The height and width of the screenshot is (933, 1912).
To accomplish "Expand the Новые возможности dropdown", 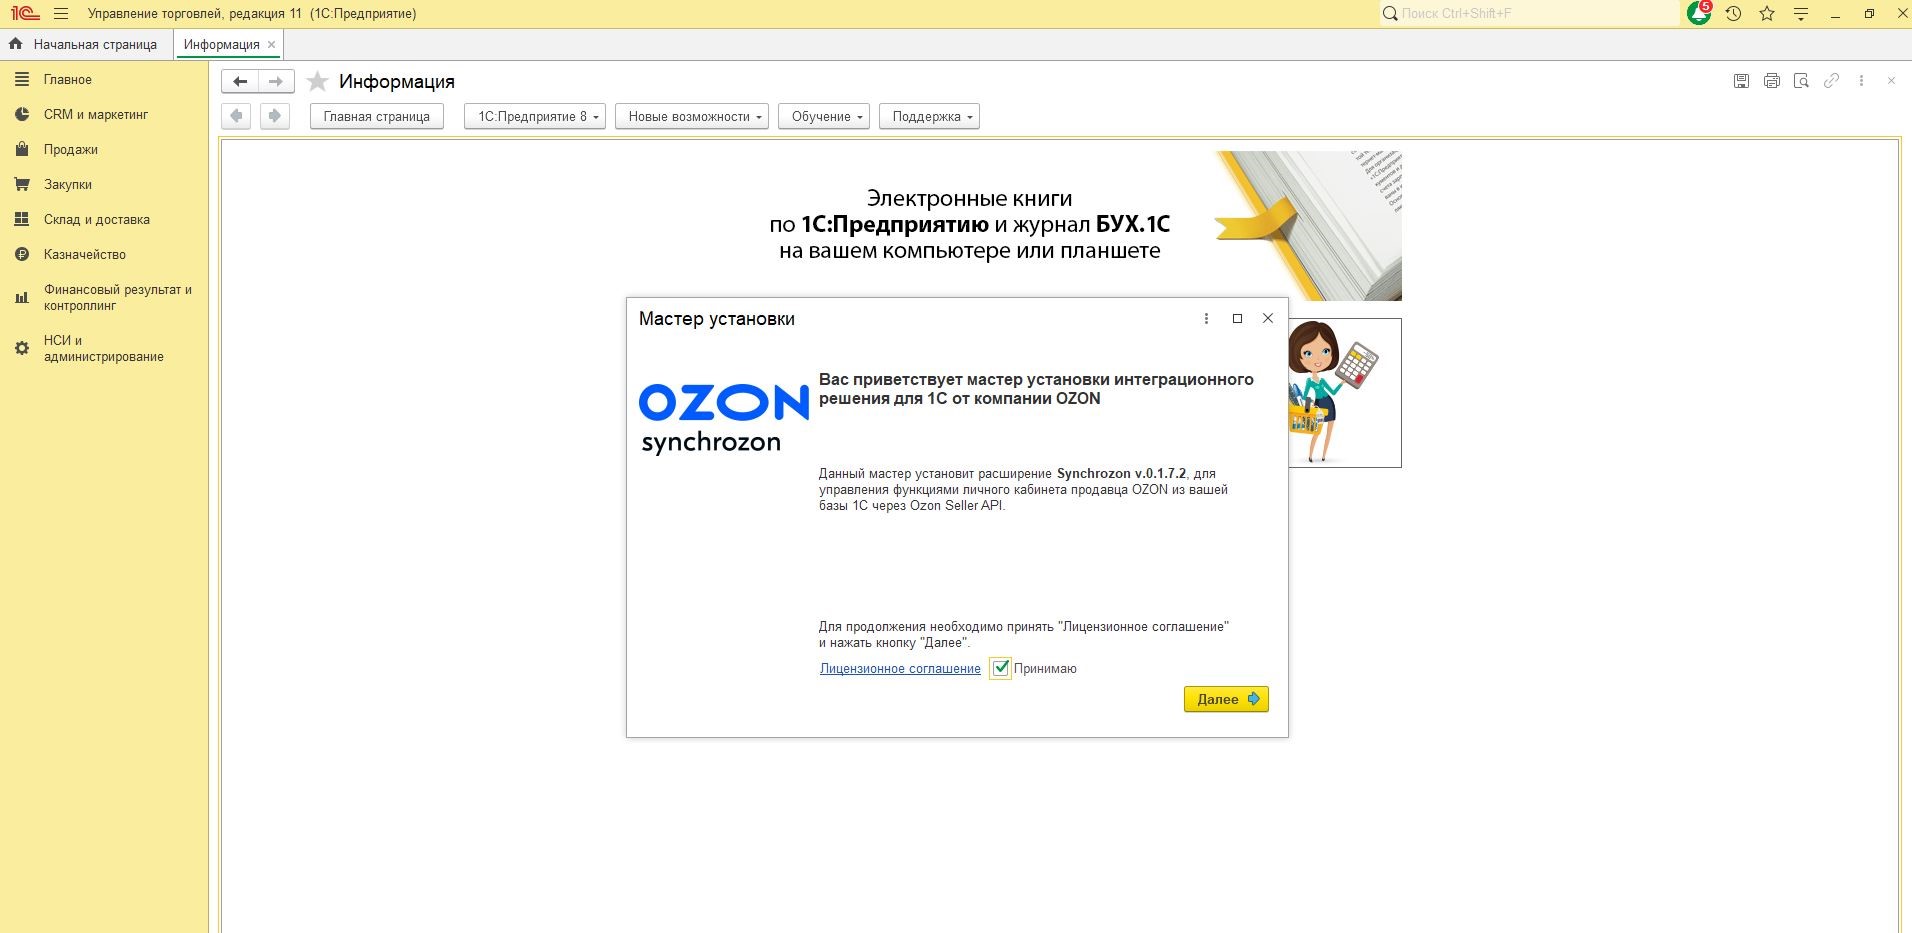I will 692,116.
